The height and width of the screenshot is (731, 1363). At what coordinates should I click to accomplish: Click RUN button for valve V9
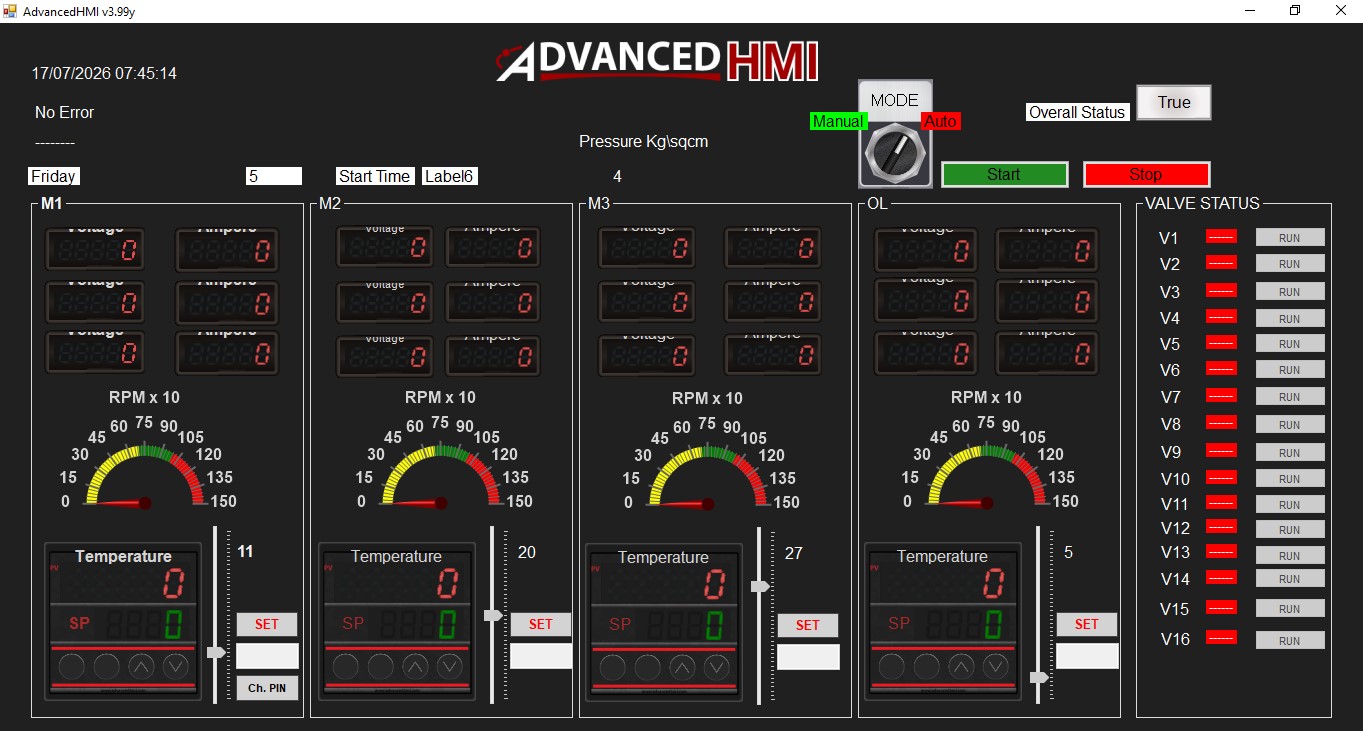tap(1290, 452)
